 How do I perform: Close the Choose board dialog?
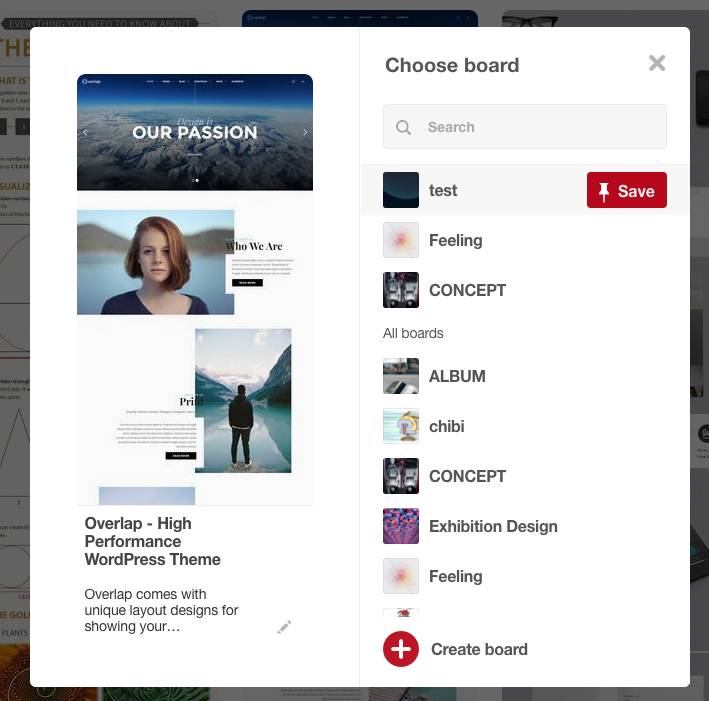657,64
